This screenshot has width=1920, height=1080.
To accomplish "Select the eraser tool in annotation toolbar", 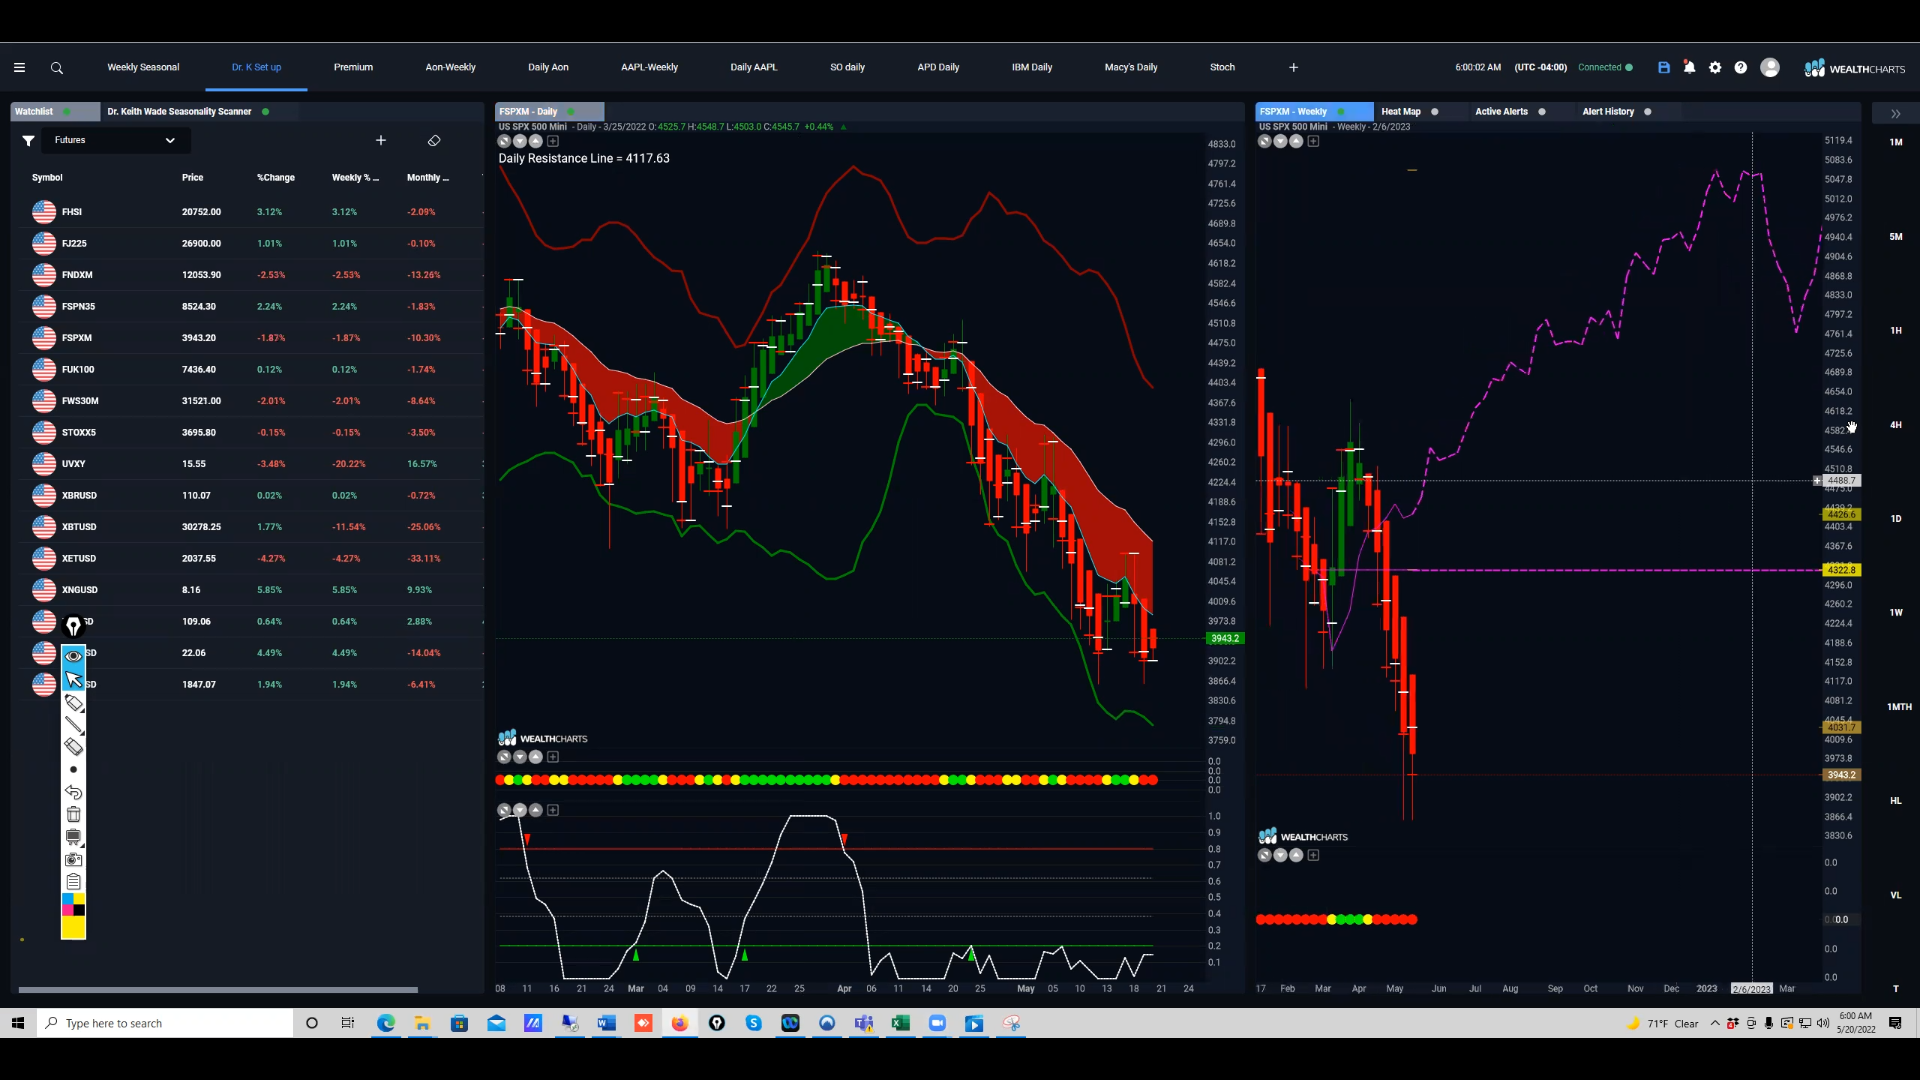I will (x=73, y=747).
